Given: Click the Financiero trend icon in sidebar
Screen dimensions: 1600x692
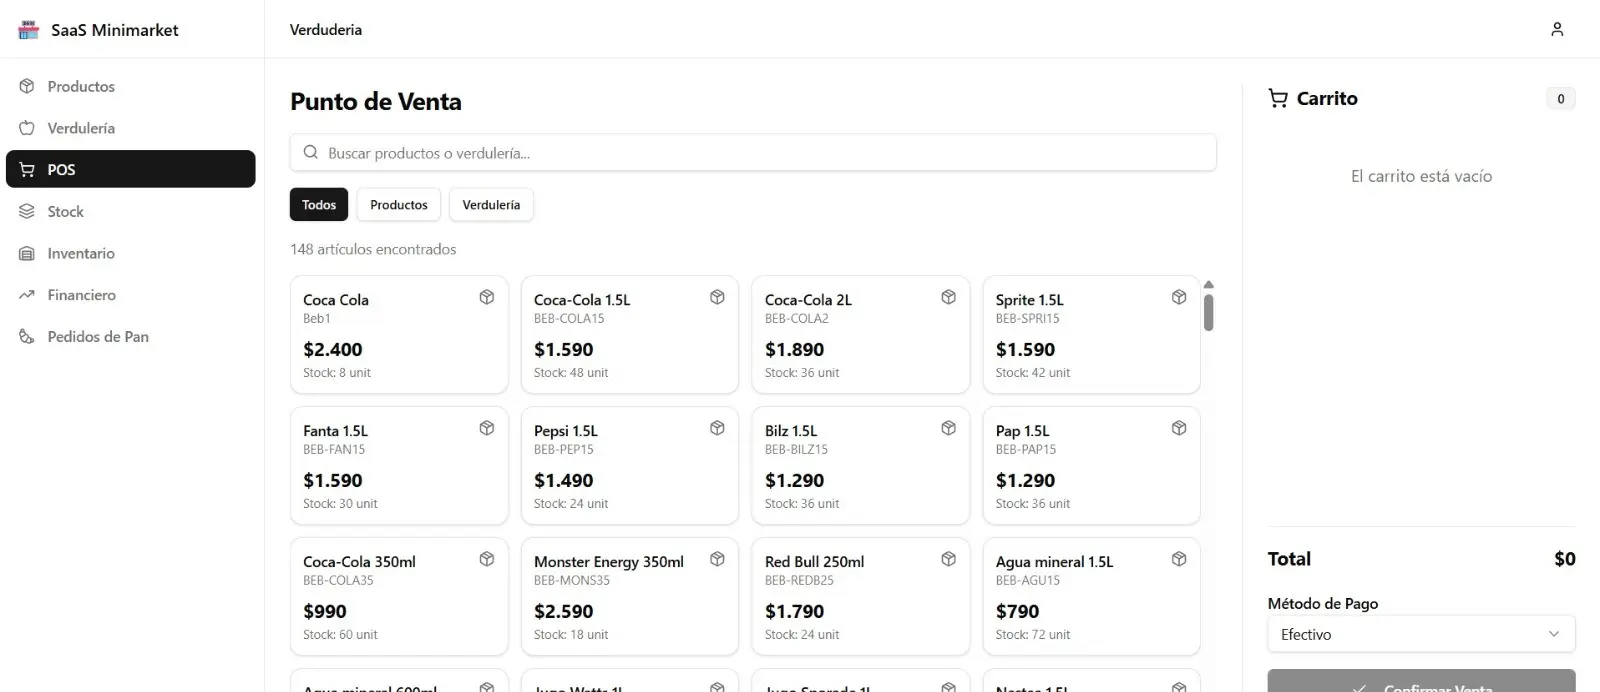Looking at the screenshot, I should click(x=27, y=295).
